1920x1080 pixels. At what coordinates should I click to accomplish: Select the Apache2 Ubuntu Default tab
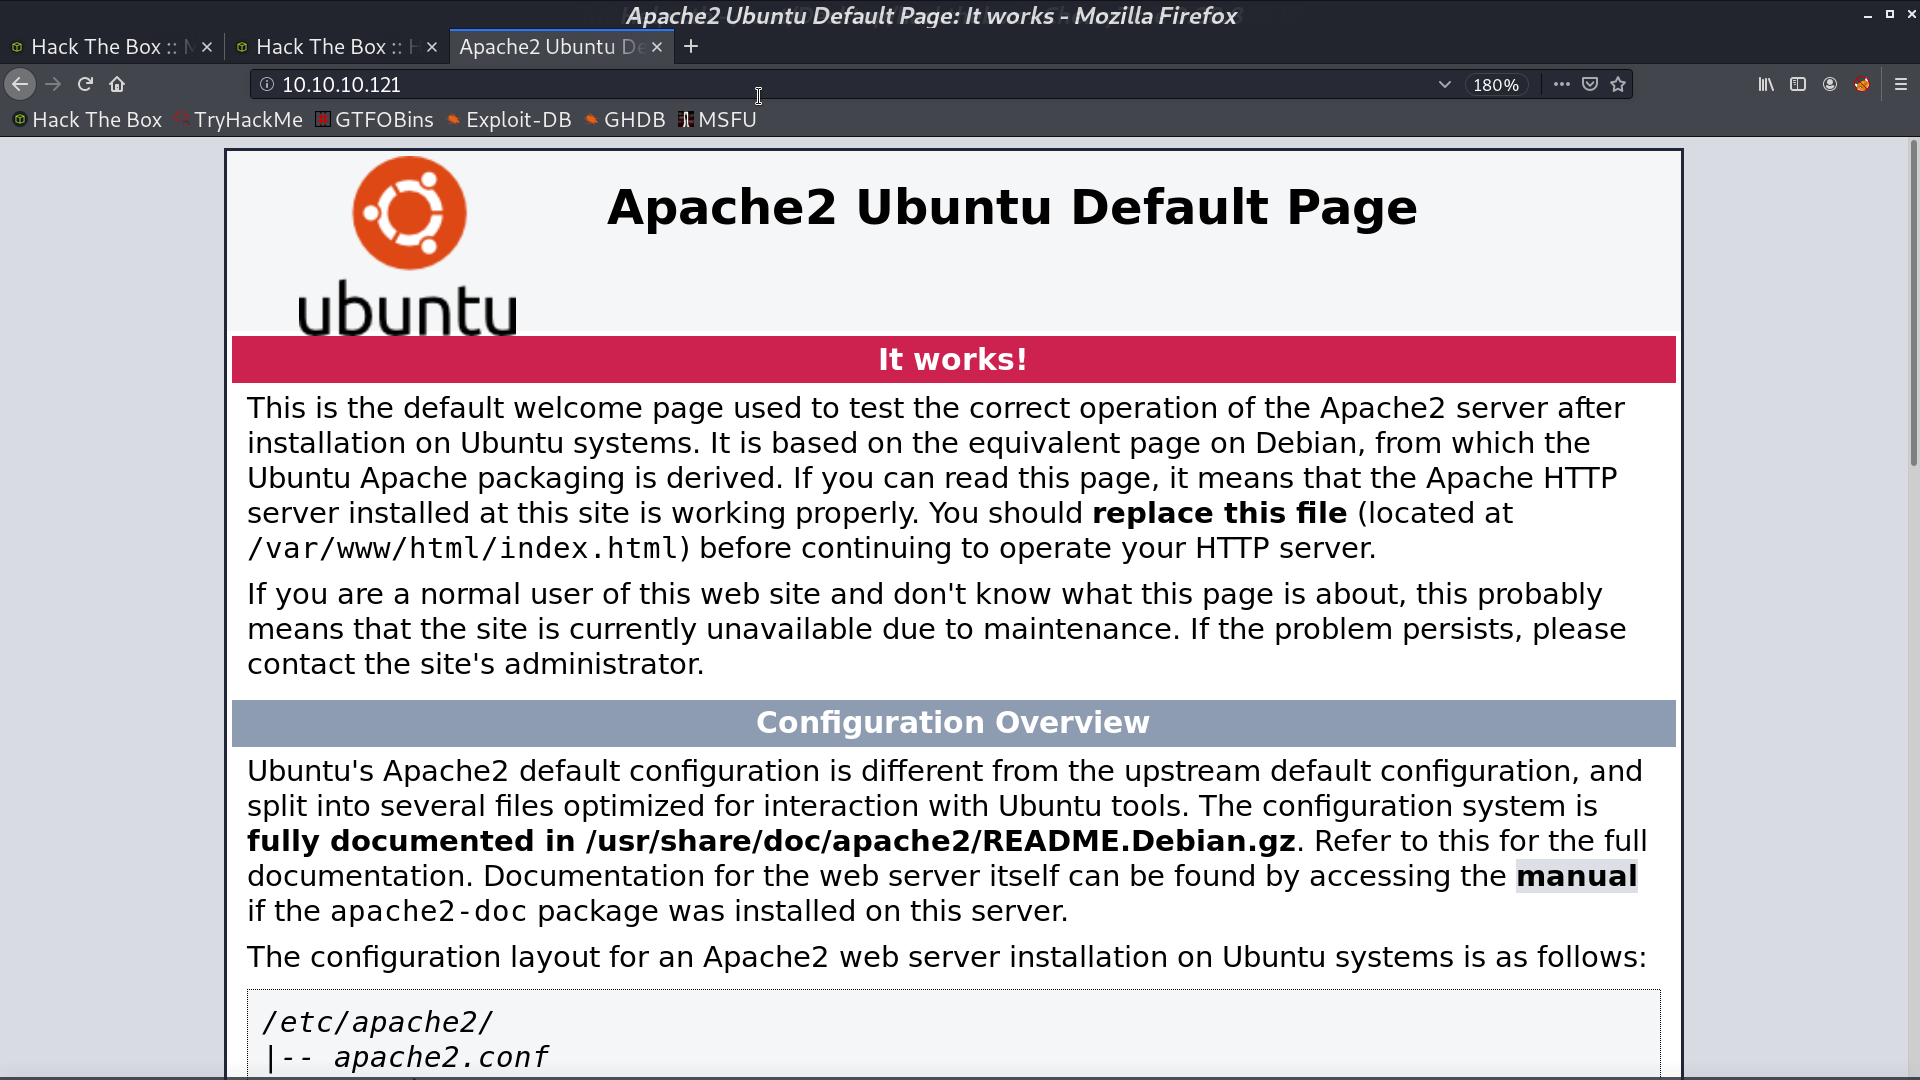tap(560, 47)
